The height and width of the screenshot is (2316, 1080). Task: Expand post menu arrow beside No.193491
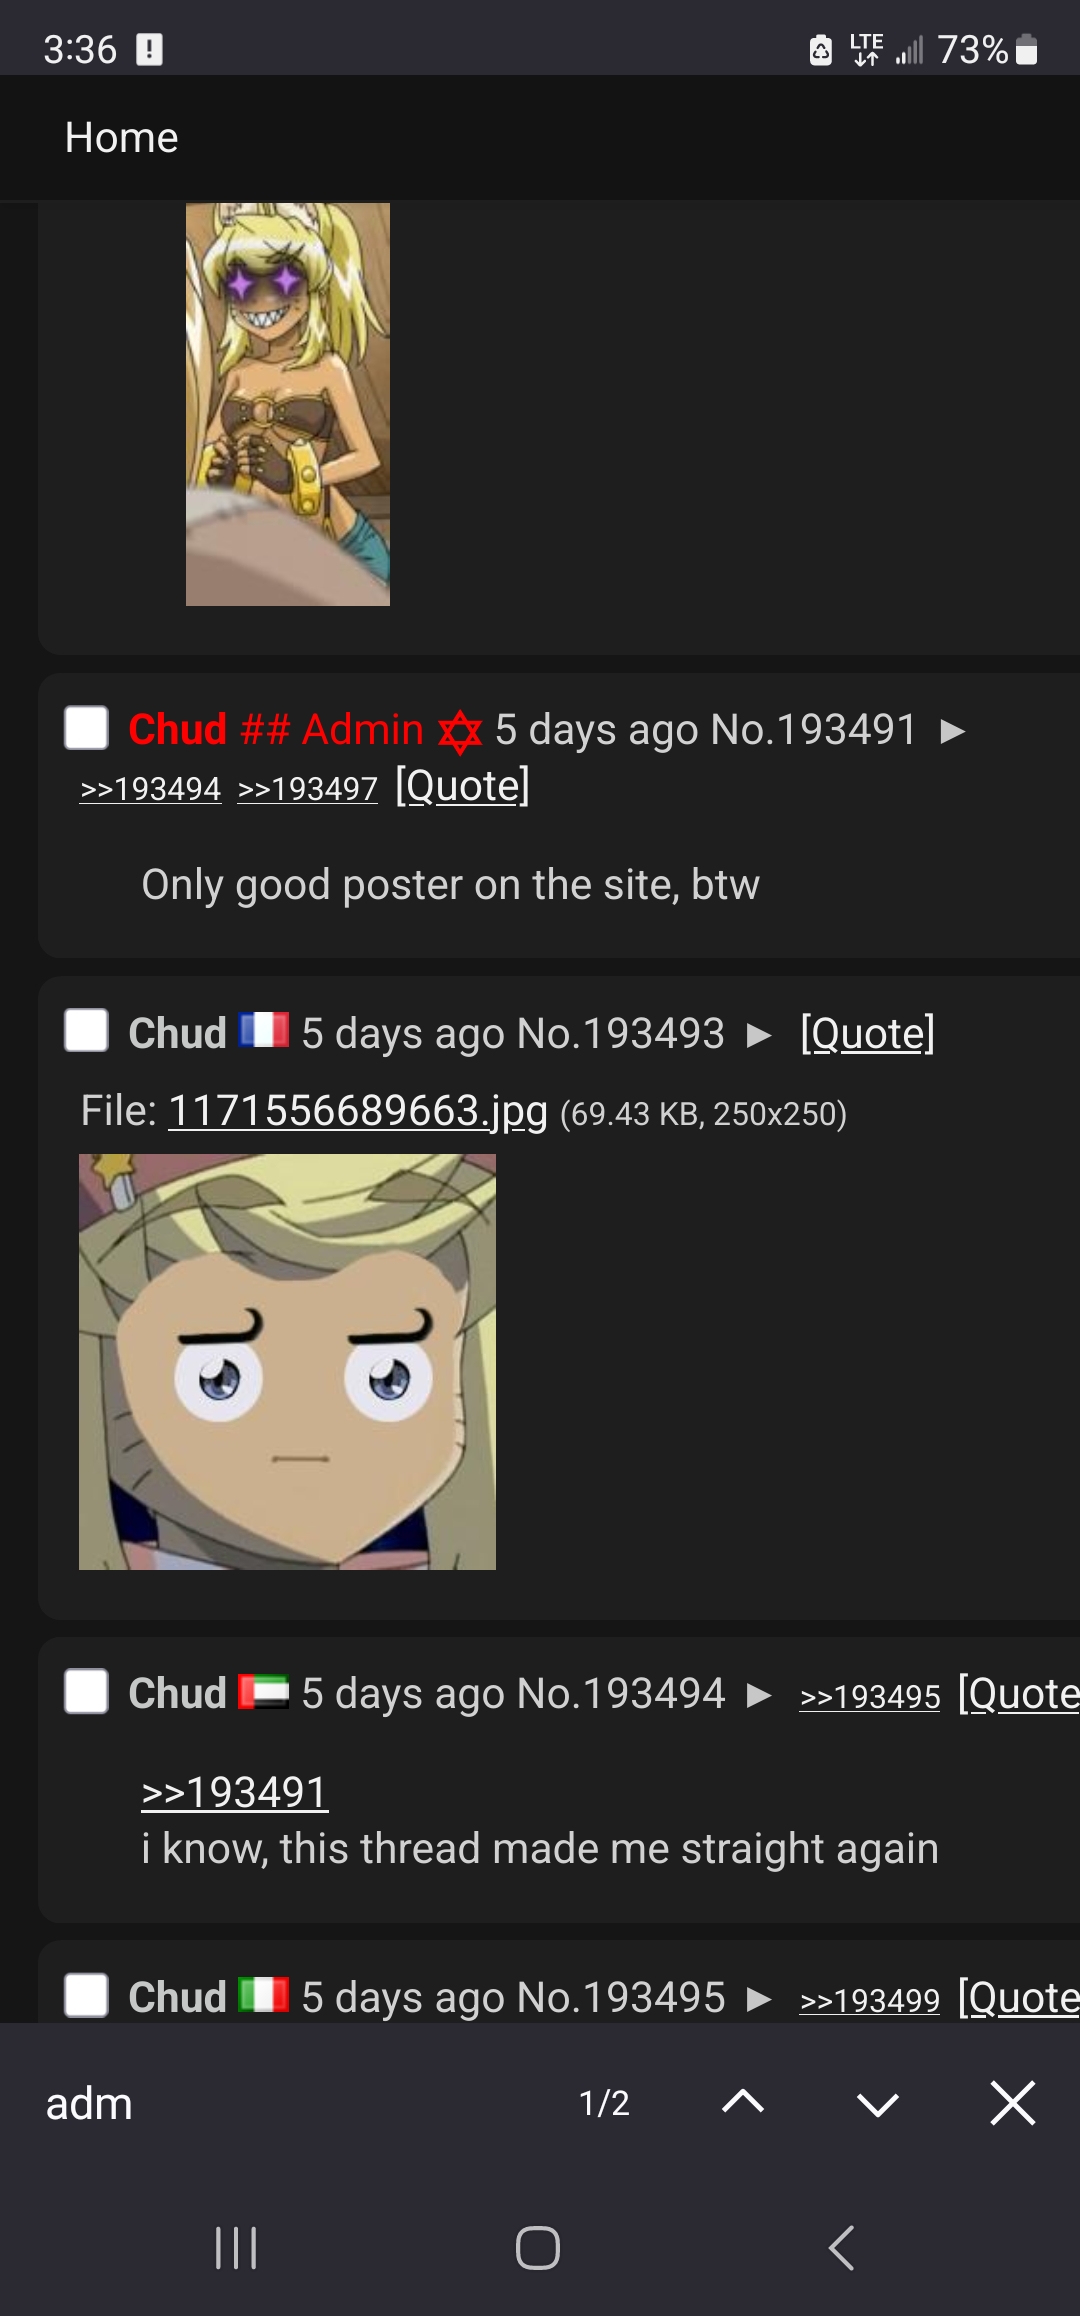tap(953, 731)
